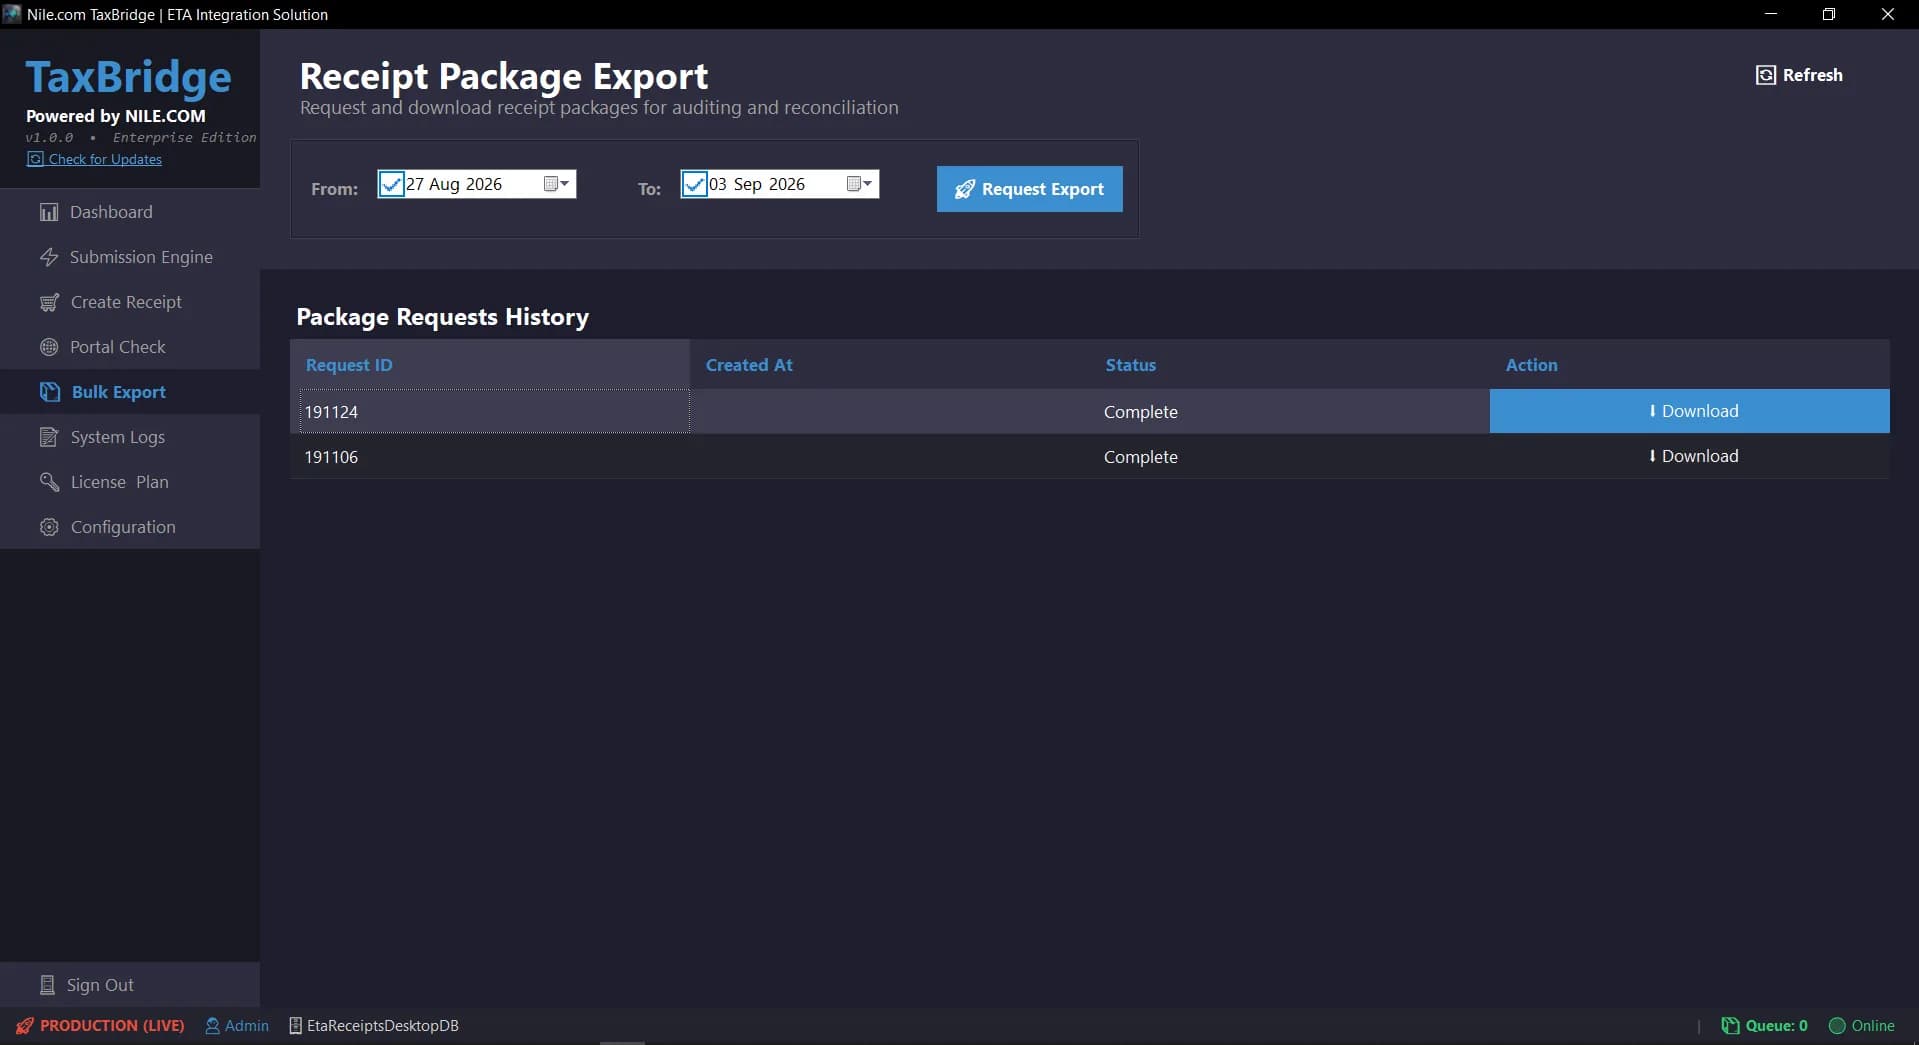This screenshot has height=1045, width=1919.
Task: Click the update icon beside Check for Updates
Action: (35, 159)
